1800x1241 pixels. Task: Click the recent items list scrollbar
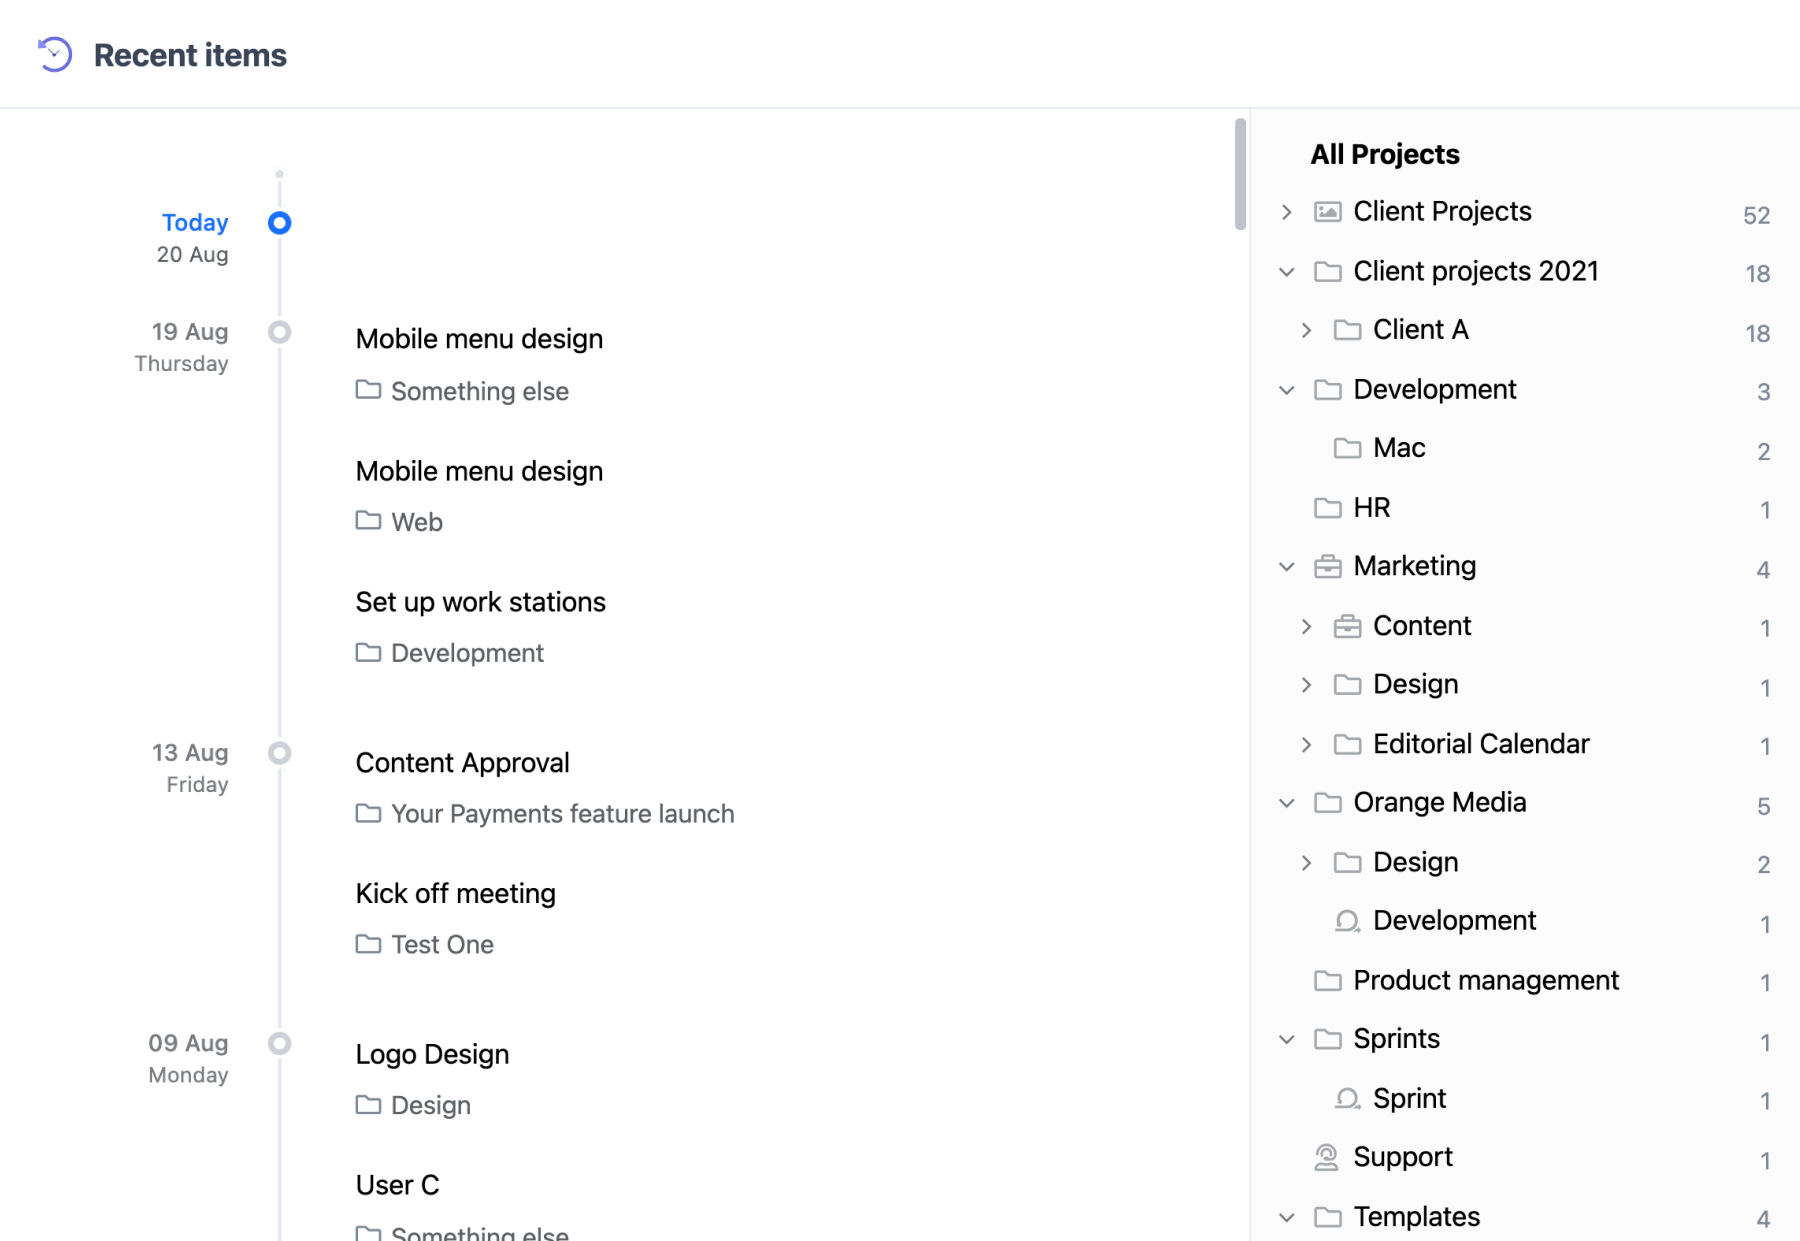(1240, 174)
